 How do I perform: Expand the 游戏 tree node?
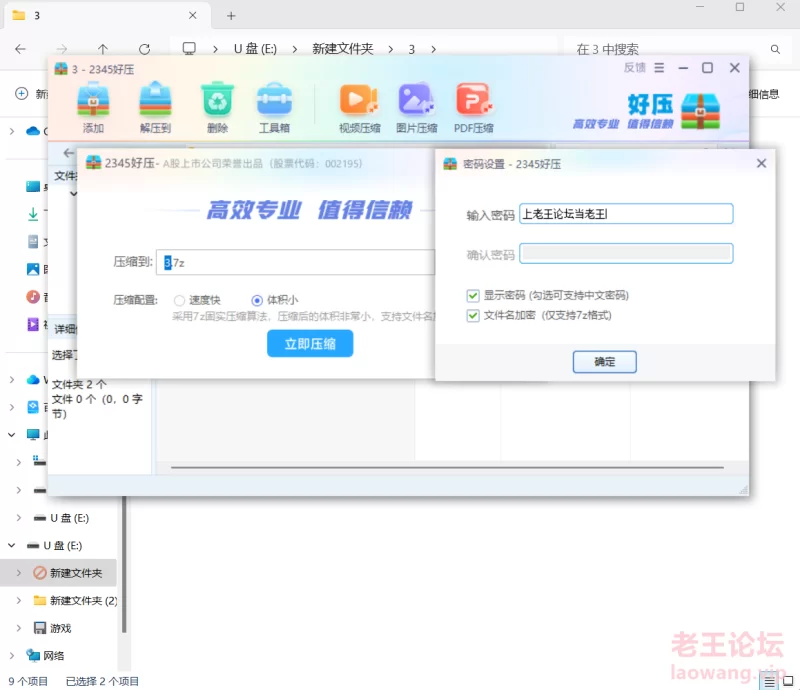(x=19, y=628)
